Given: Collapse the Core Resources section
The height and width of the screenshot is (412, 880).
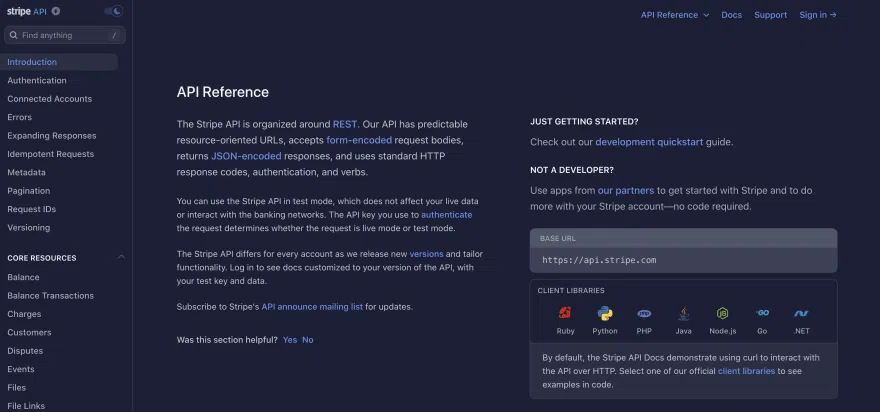Looking at the screenshot, I should pyautogui.click(x=121, y=257).
